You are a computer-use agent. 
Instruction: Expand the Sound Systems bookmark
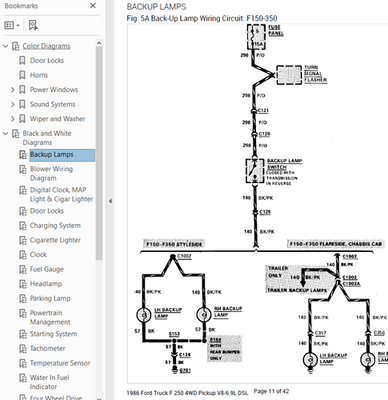click(x=13, y=104)
